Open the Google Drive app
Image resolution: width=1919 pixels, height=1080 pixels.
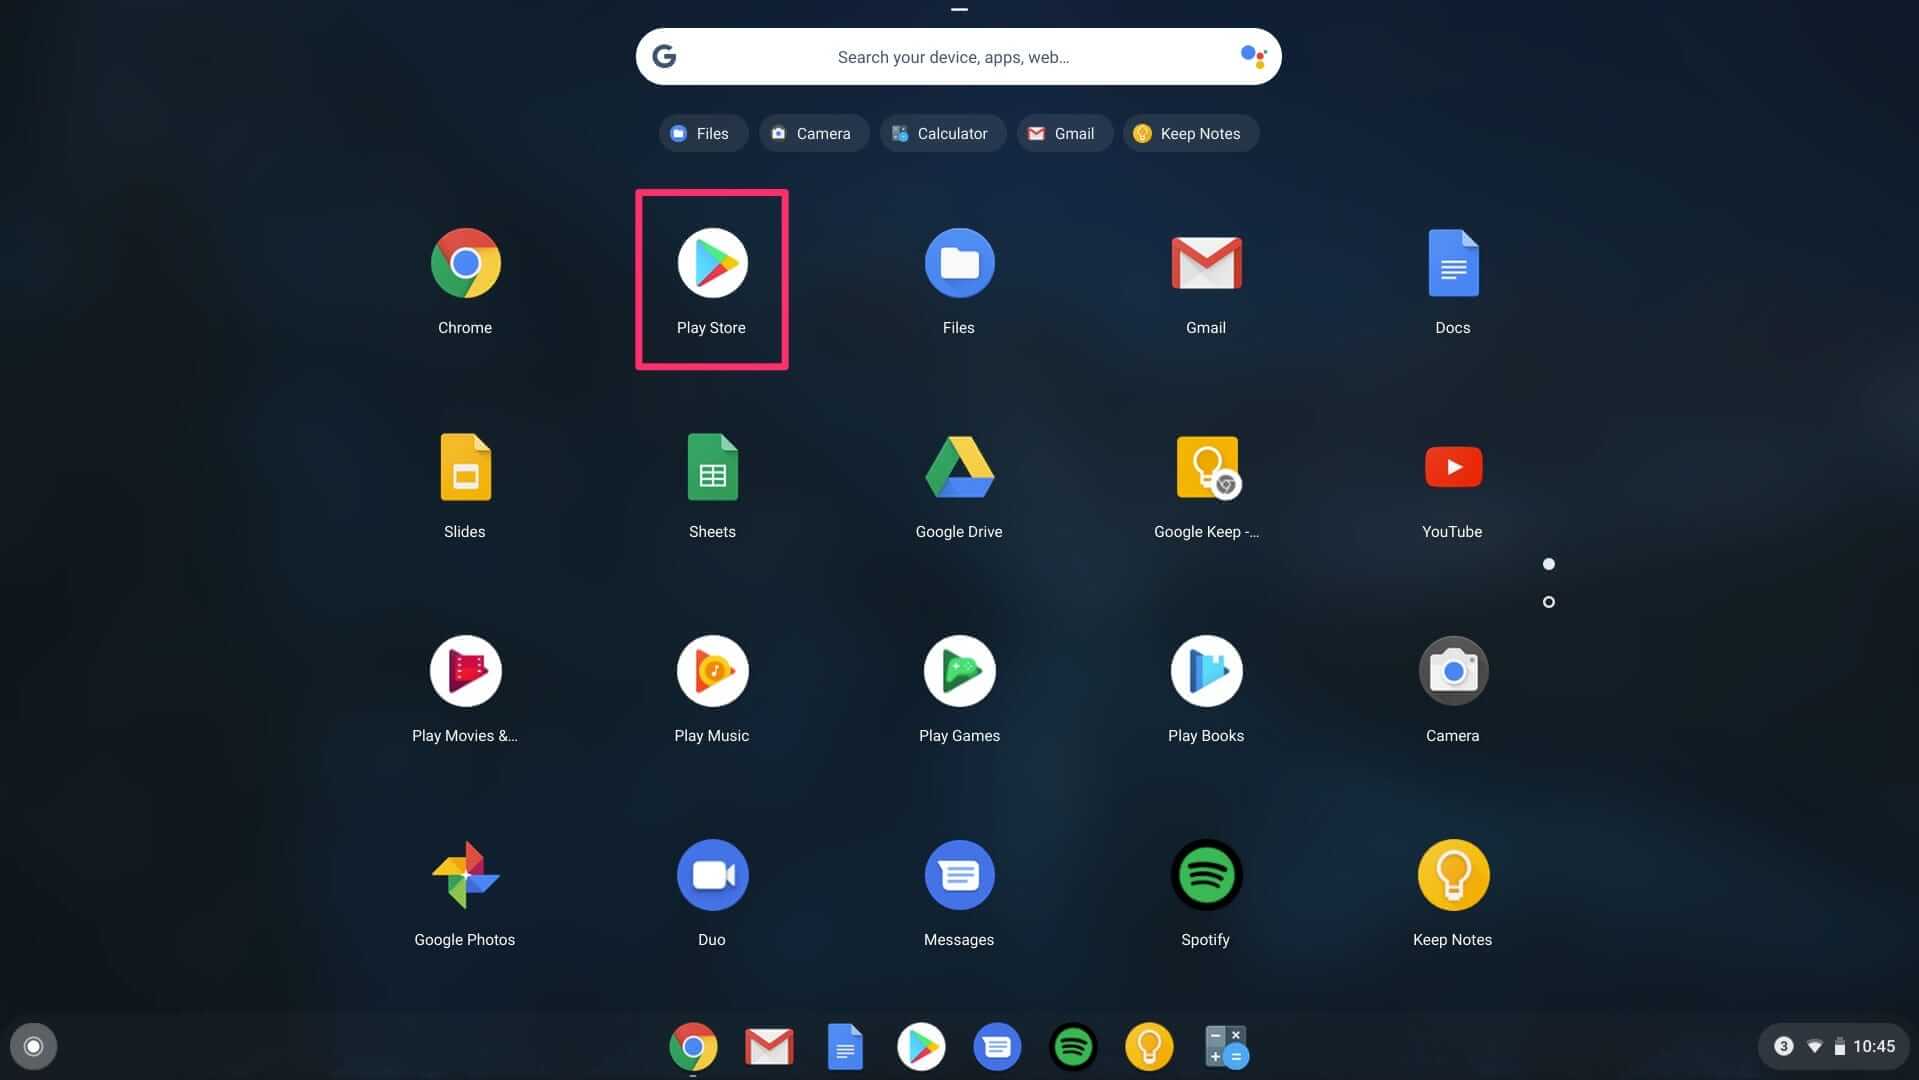958,468
